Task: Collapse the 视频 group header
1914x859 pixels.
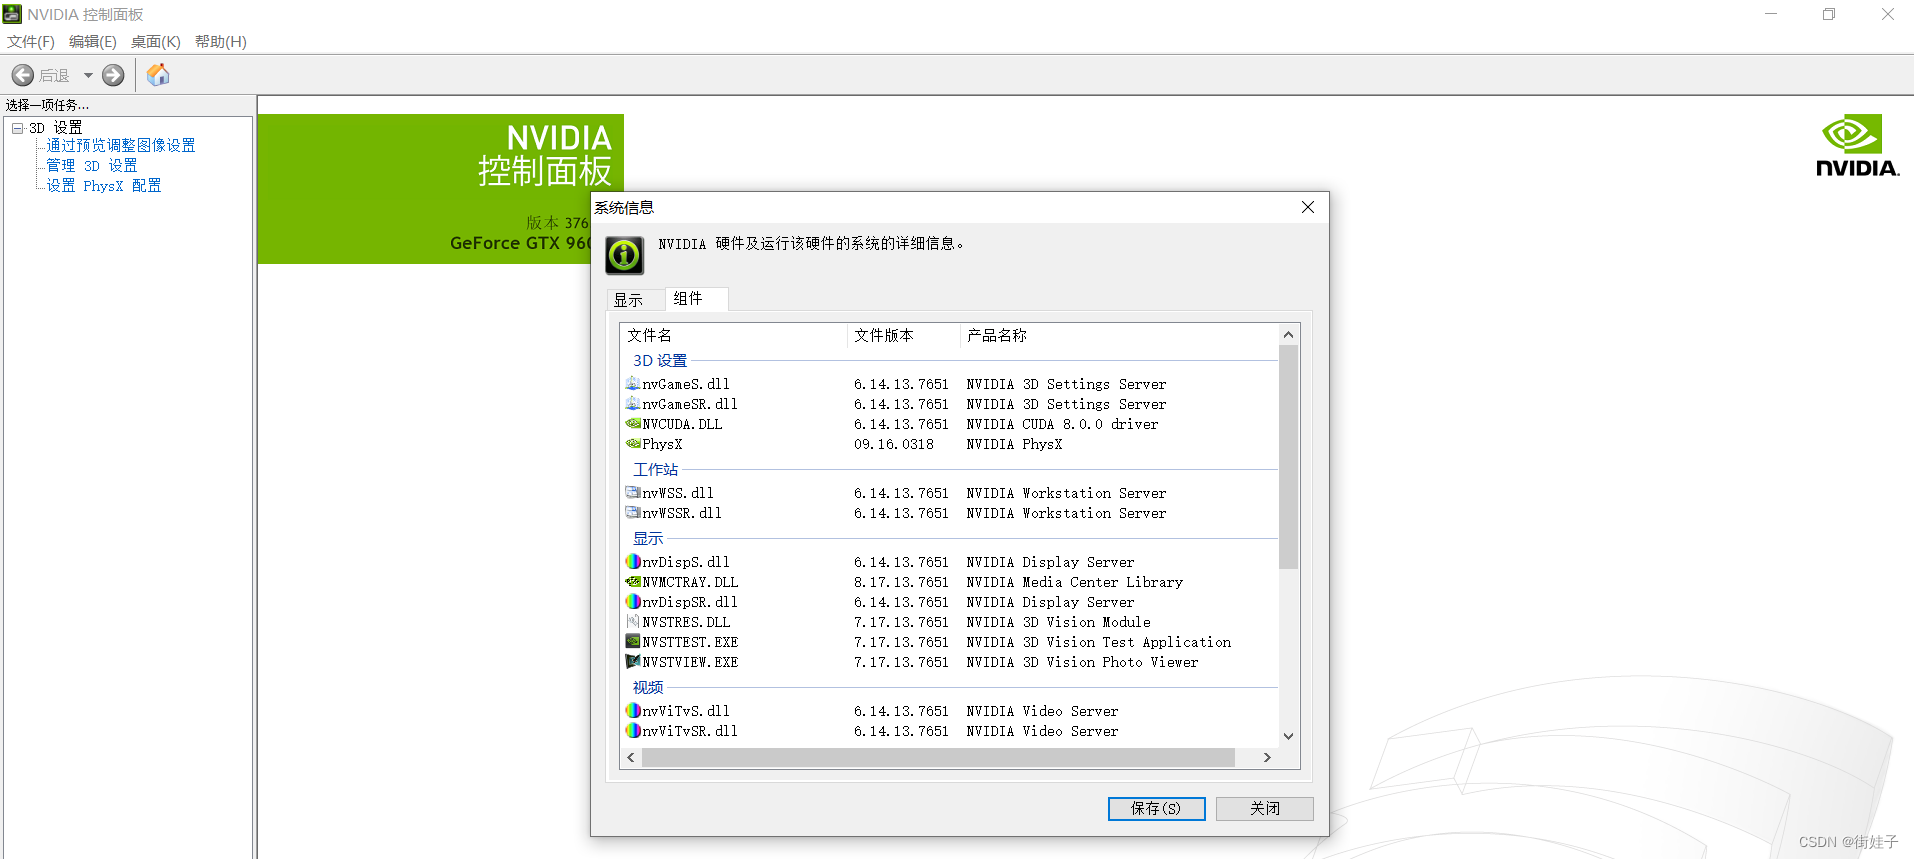Action: point(648,688)
